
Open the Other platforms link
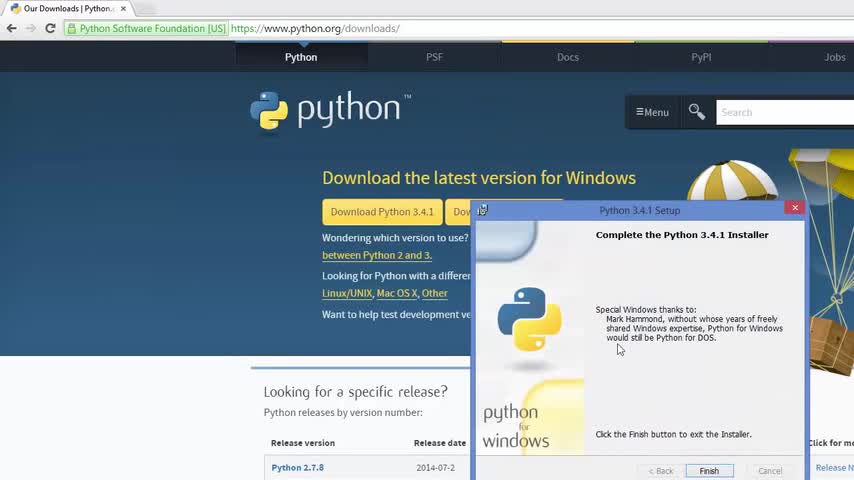435,293
